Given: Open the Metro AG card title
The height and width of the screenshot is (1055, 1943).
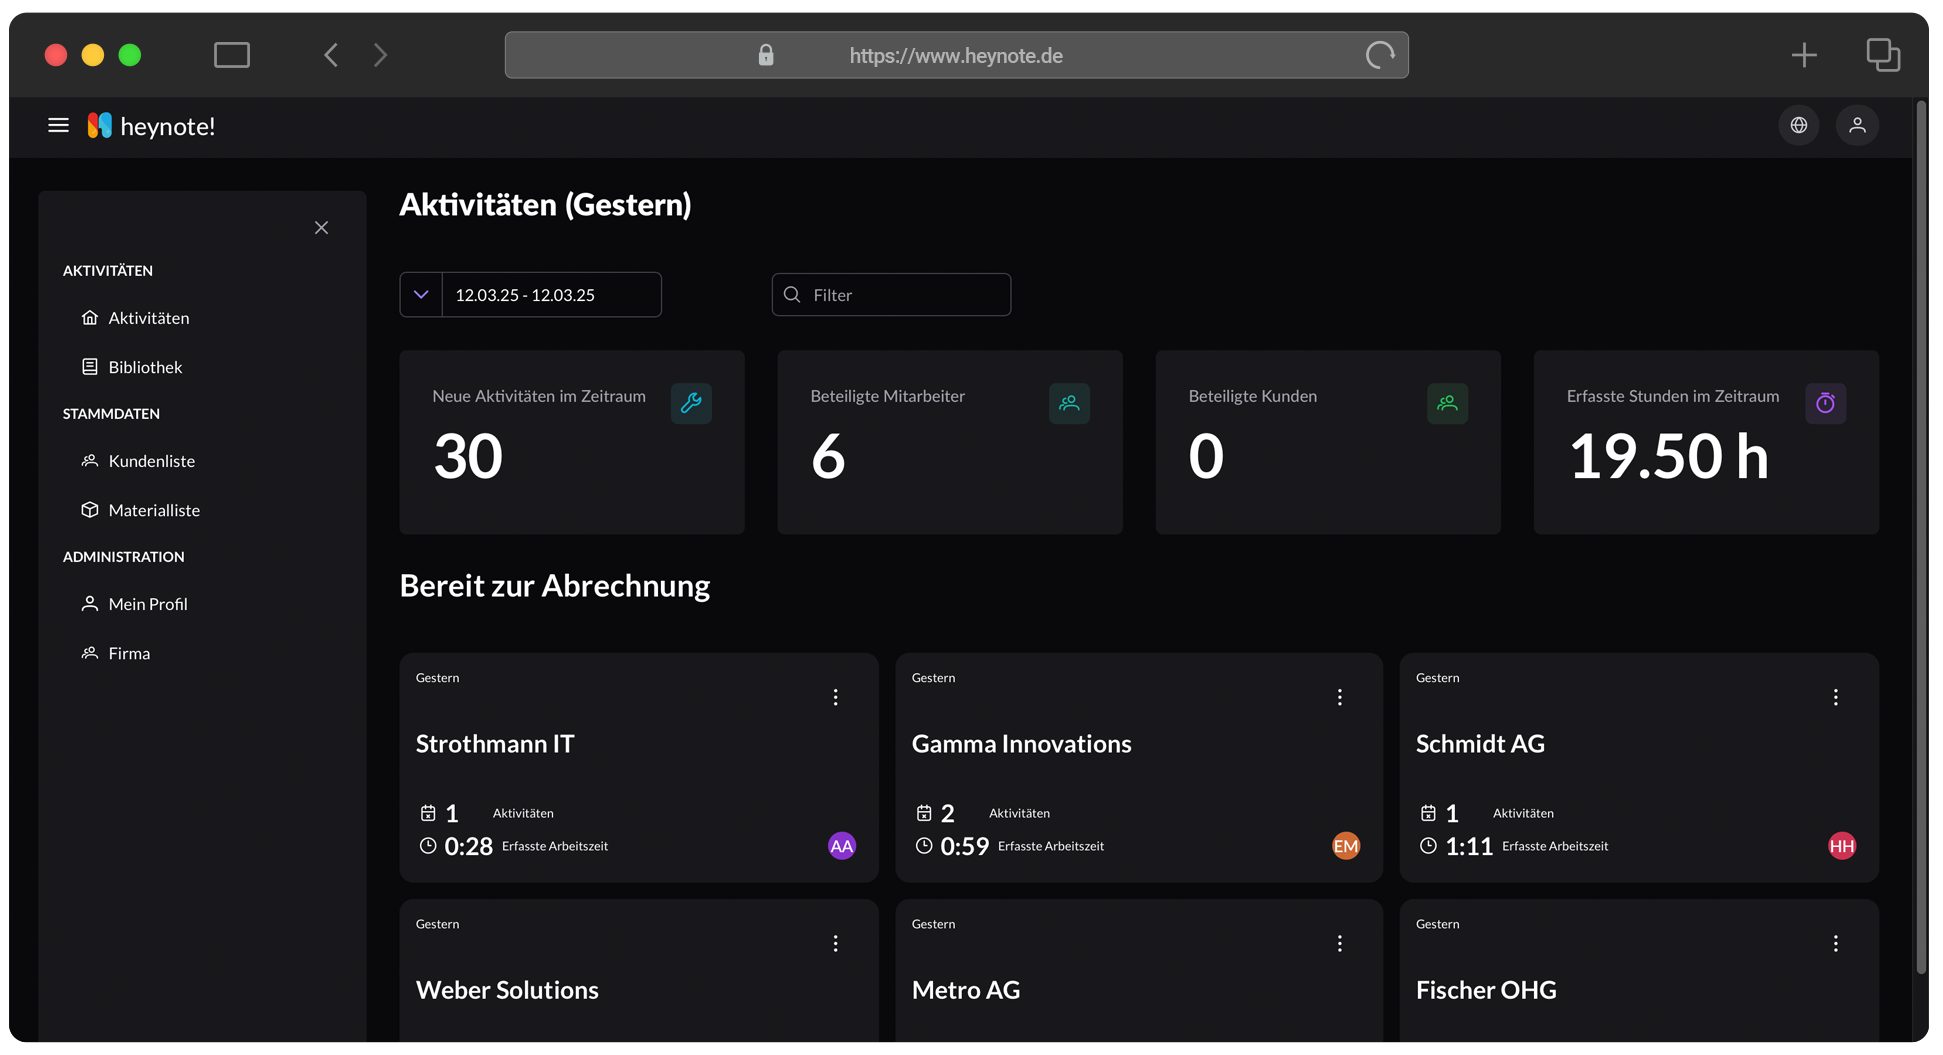Looking at the screenshot, I should coord(966,990).
